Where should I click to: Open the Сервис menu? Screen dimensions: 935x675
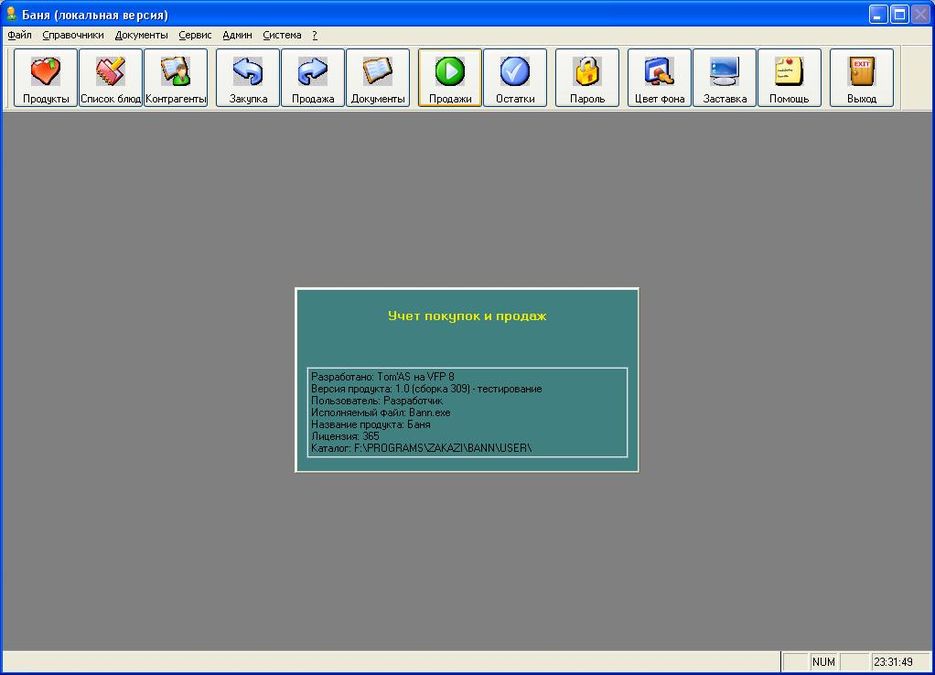195,35
